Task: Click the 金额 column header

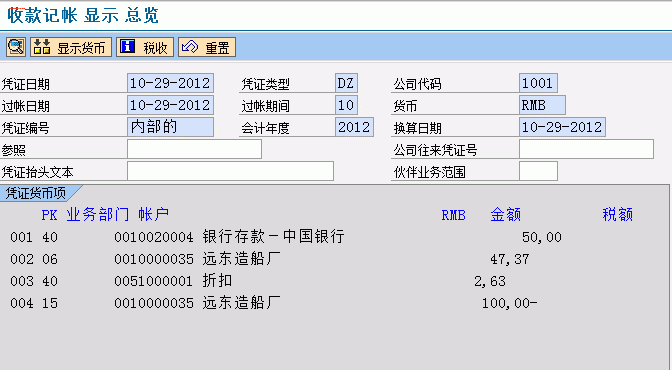Action: pos(505,214)
